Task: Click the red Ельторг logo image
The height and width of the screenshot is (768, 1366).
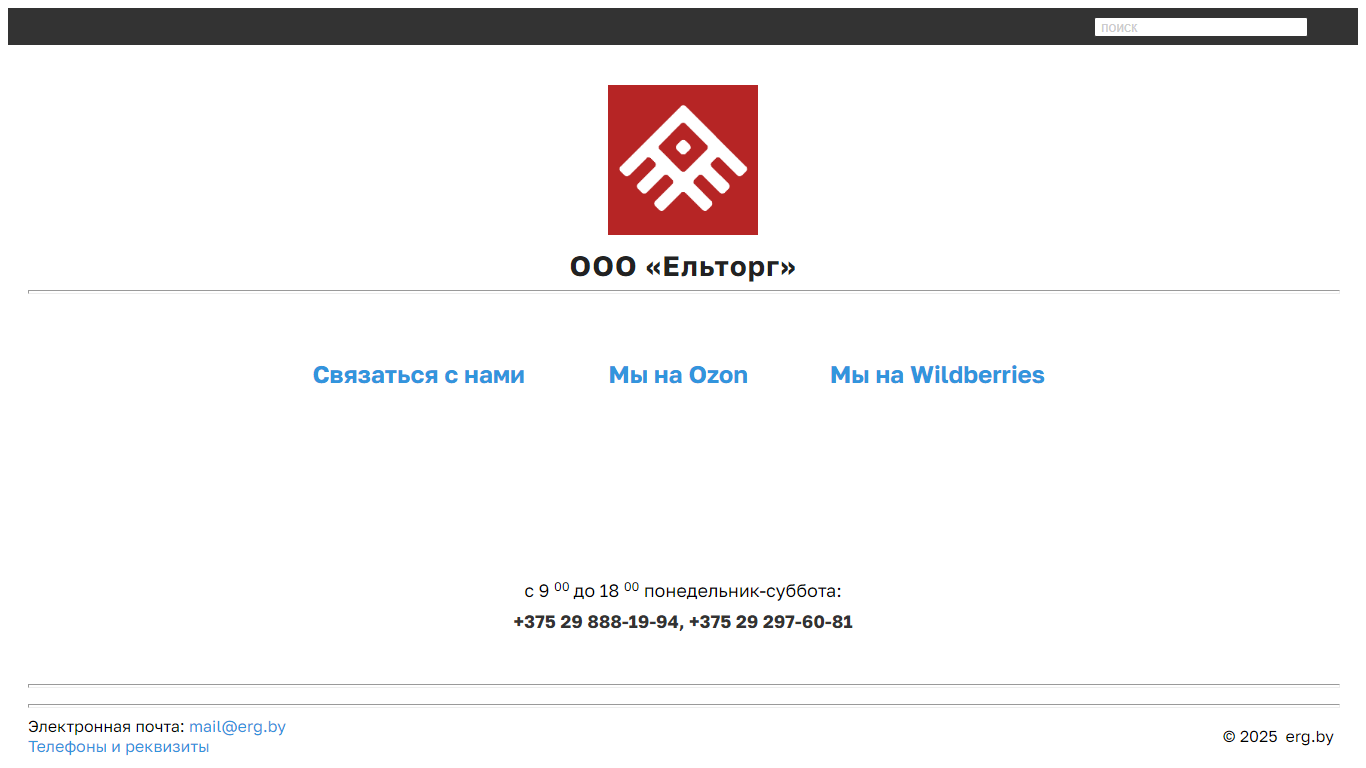Action: (683, 160)
